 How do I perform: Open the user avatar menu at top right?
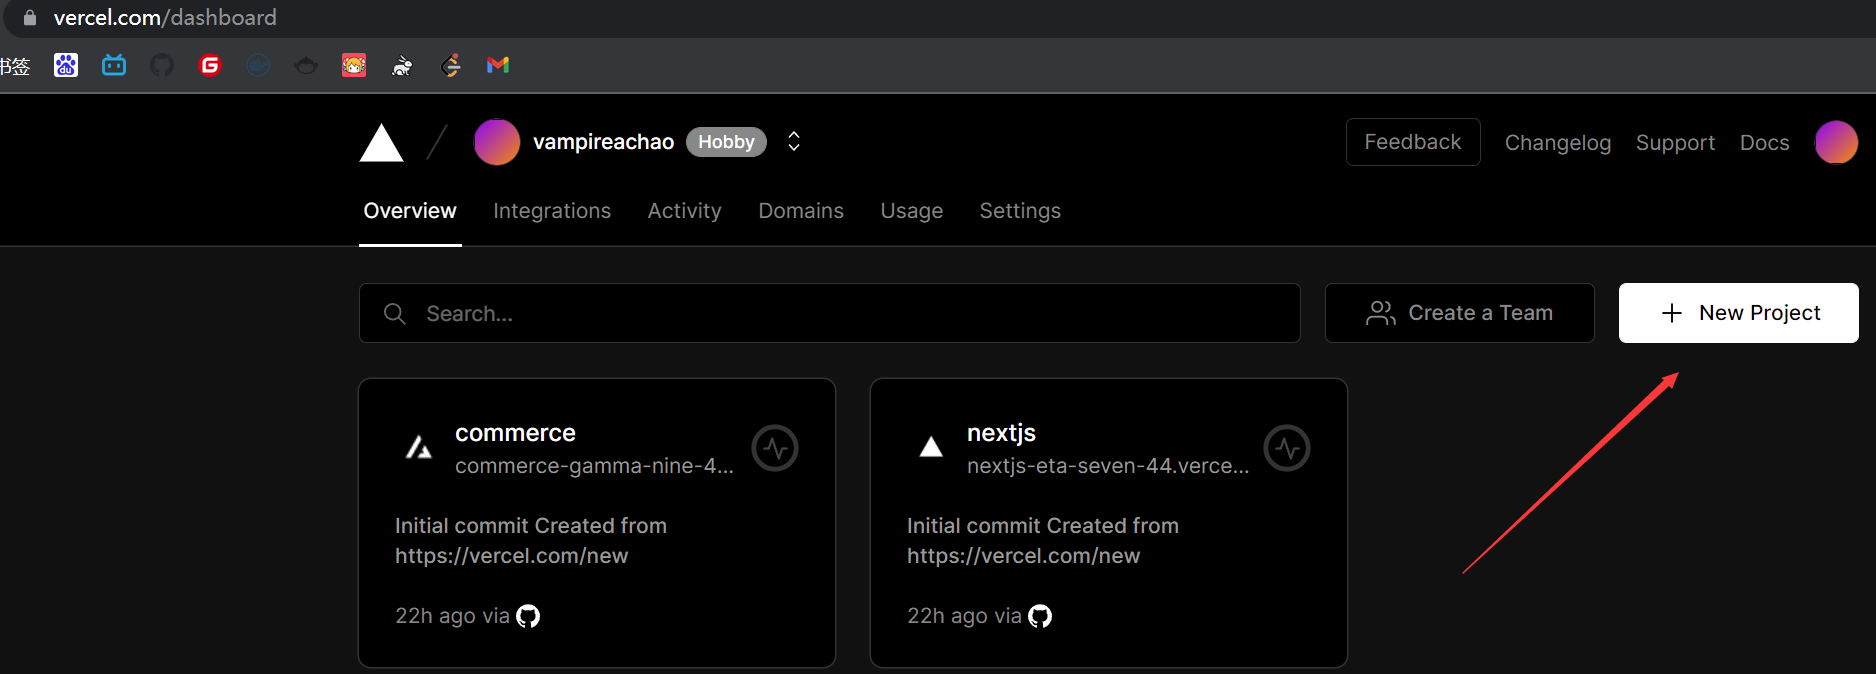tap(1836, 142)
